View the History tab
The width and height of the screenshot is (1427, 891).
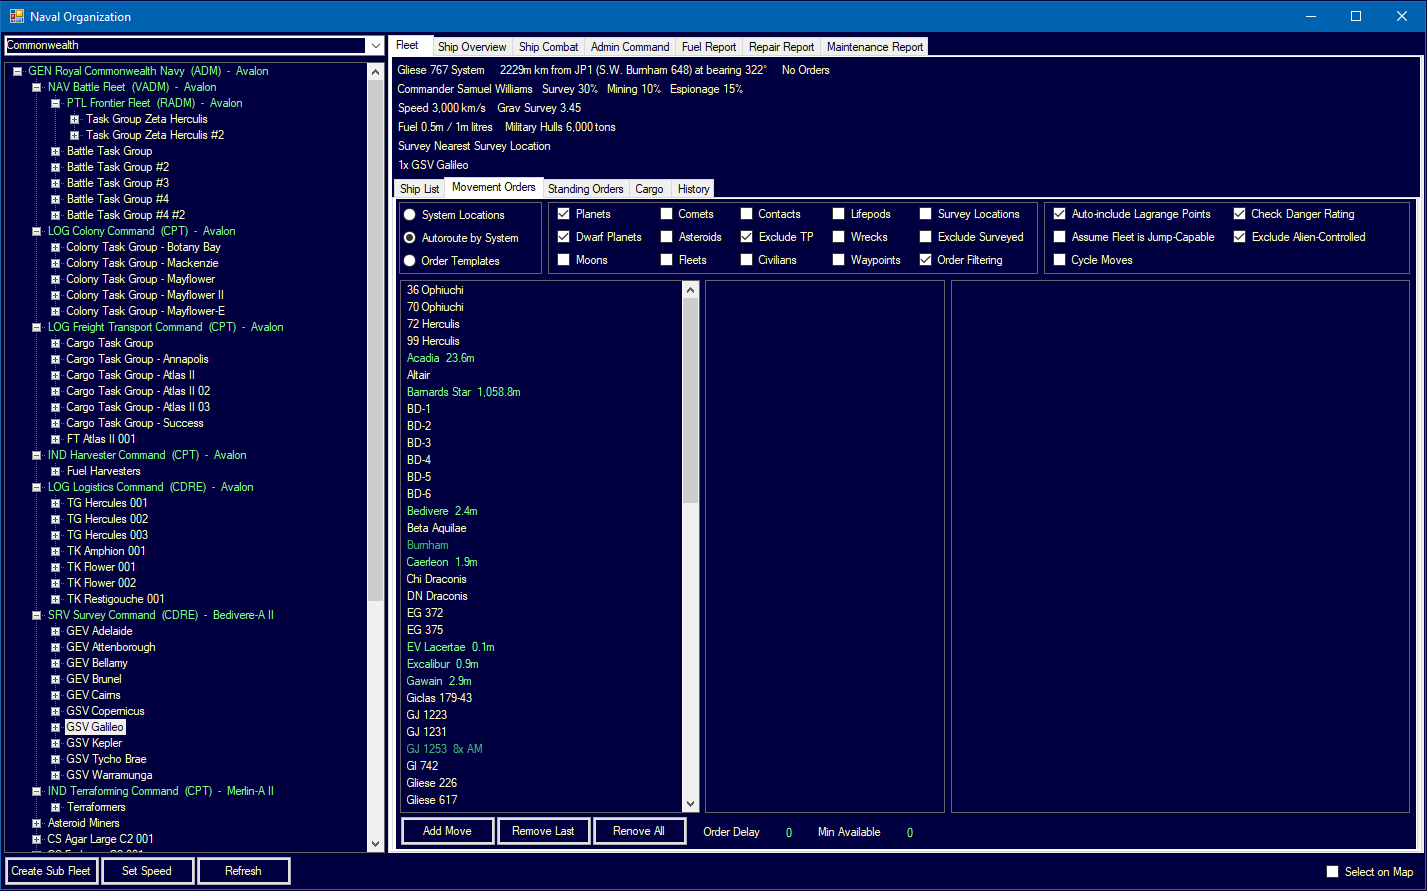(693, 189)
